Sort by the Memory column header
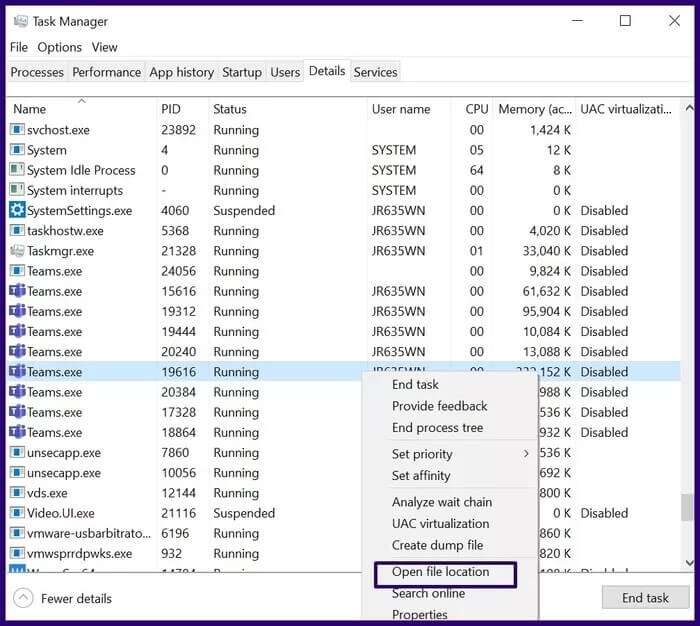700x626 pixels. click(534, 109)
